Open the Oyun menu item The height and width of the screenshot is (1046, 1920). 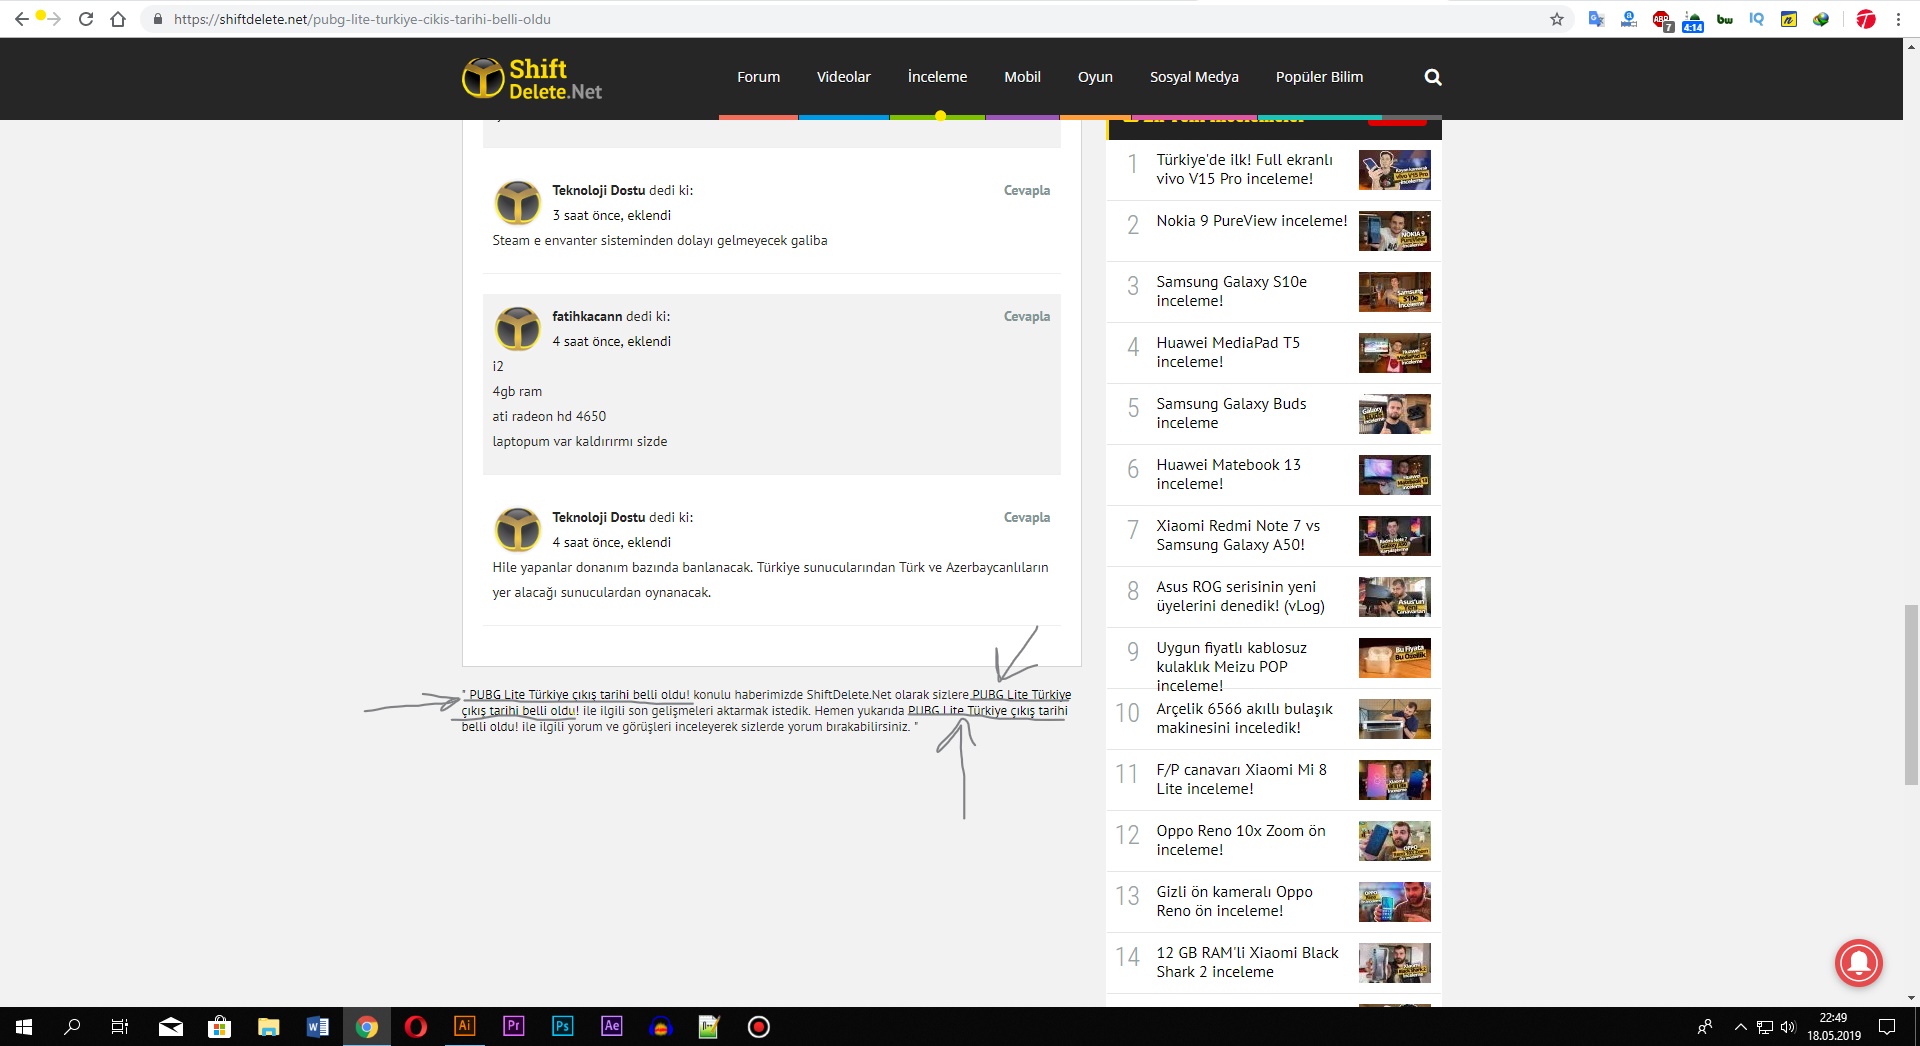1096,77
